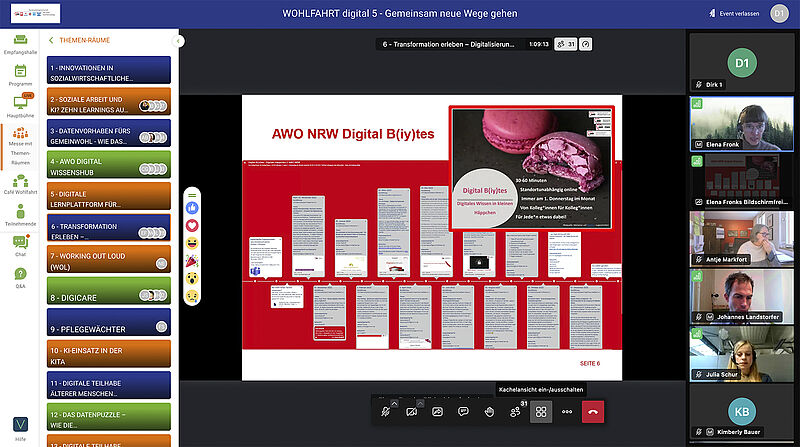The height and width of the screenshot is (447, 800).
Task: Collapse the Themen-Räume side panel
Action: coord(178,41)
